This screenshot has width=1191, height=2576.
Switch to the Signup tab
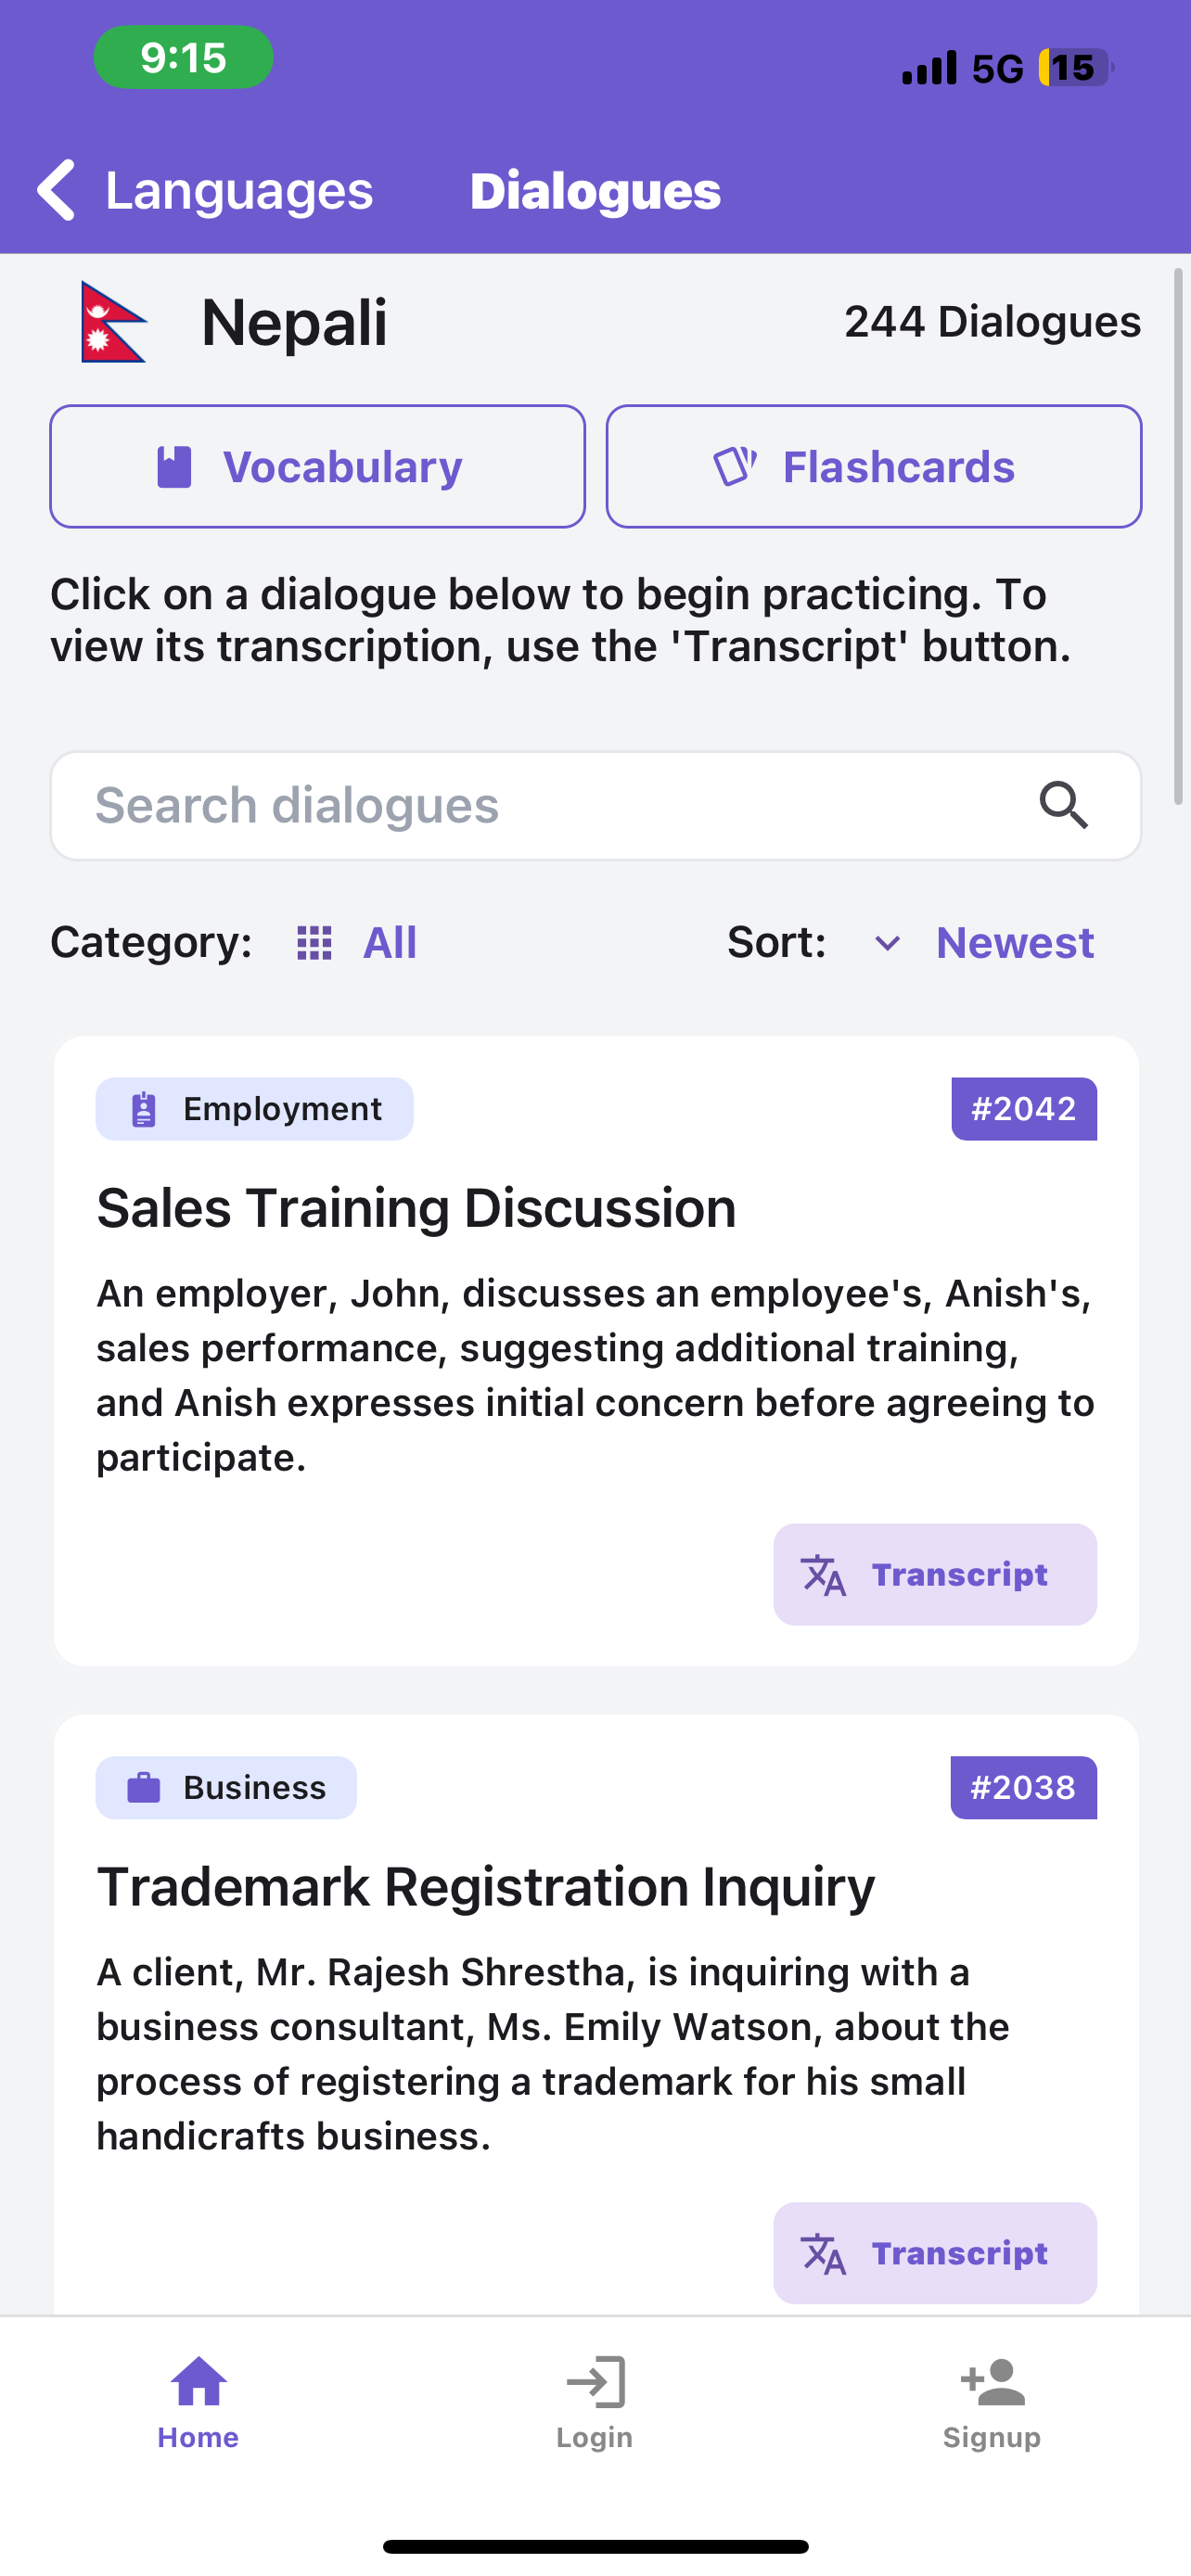pyautogui.click(x=991, y=2402)
